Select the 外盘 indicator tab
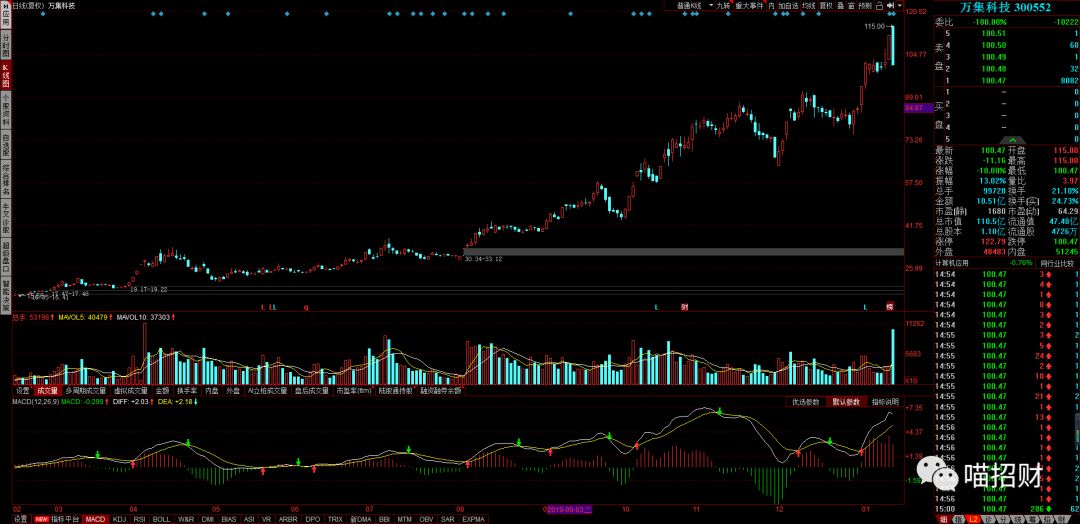This screenshot has width=1080, height=524. coord(233,390)
